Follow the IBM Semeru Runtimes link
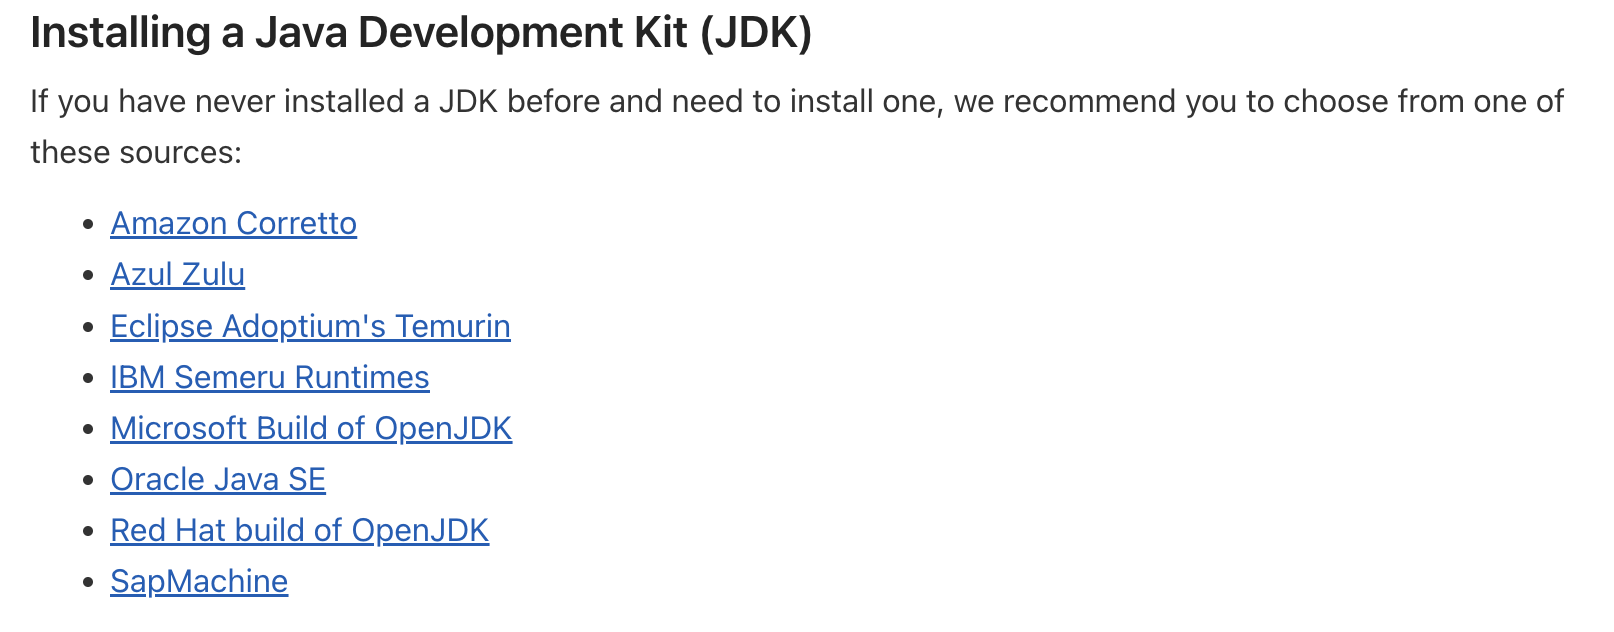Screen dimensions: 1614x632 (269, 377)
